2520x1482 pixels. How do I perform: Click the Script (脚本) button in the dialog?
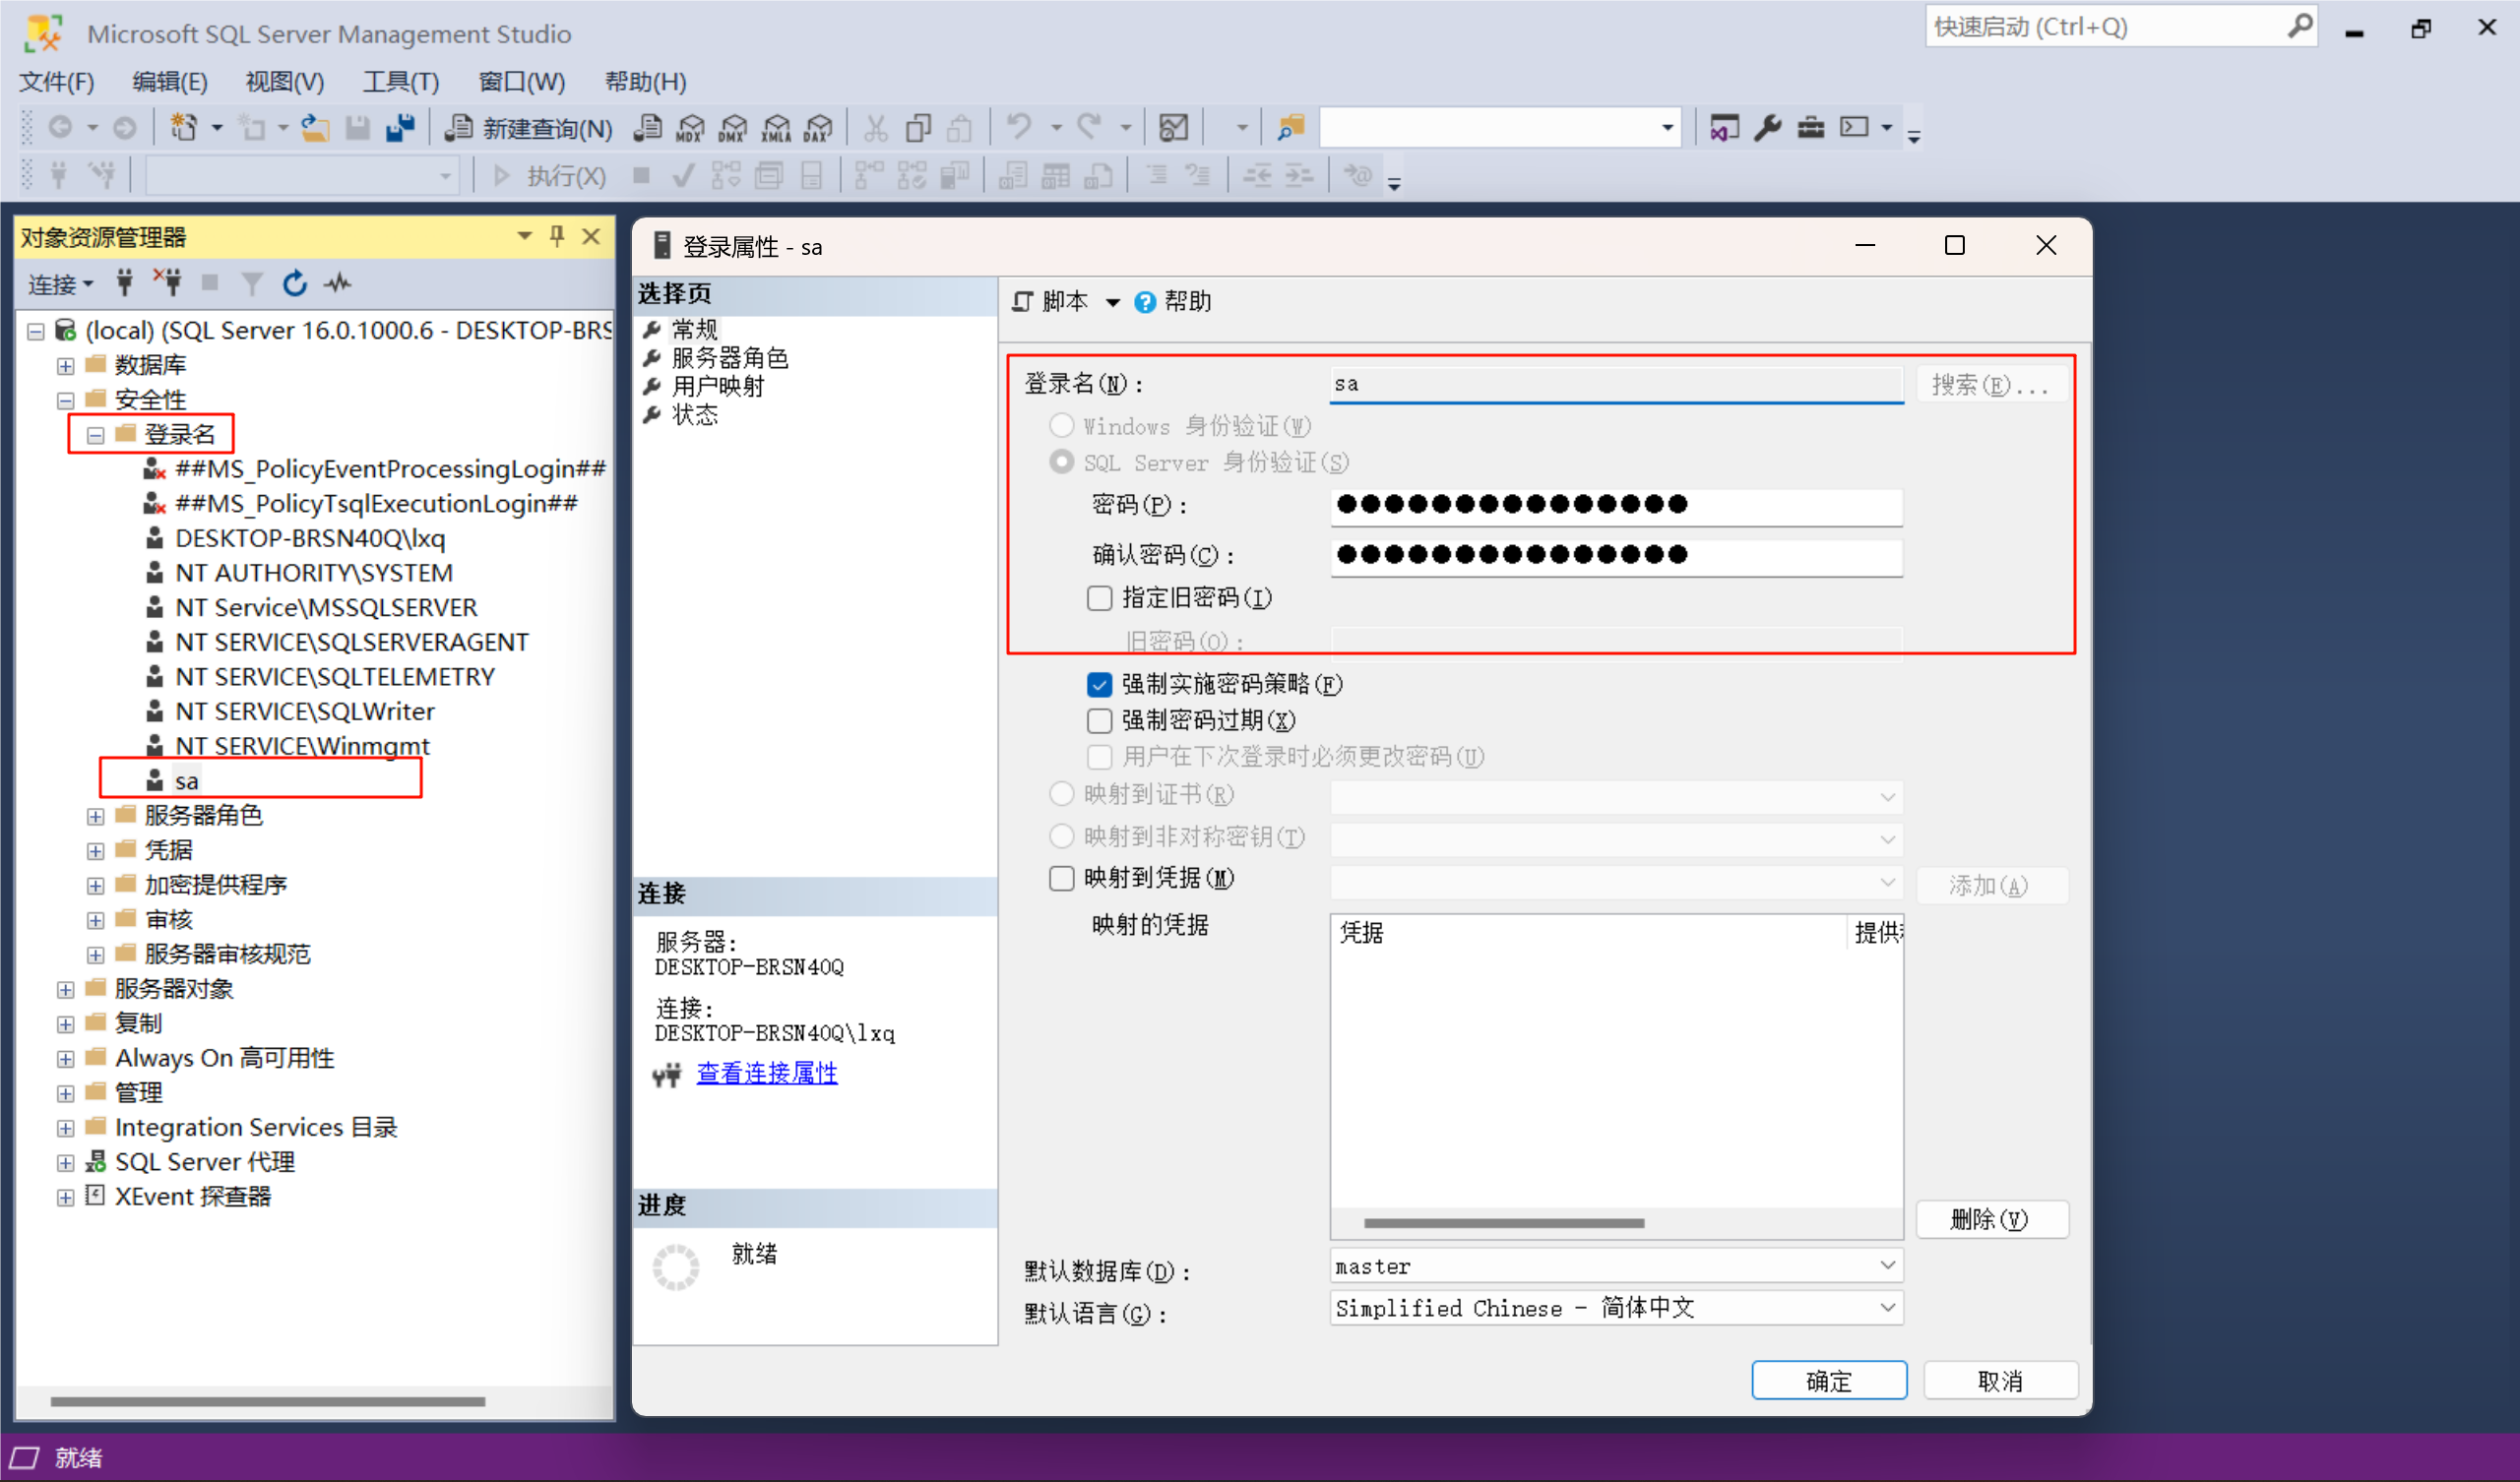click(x=1050, y=302)
